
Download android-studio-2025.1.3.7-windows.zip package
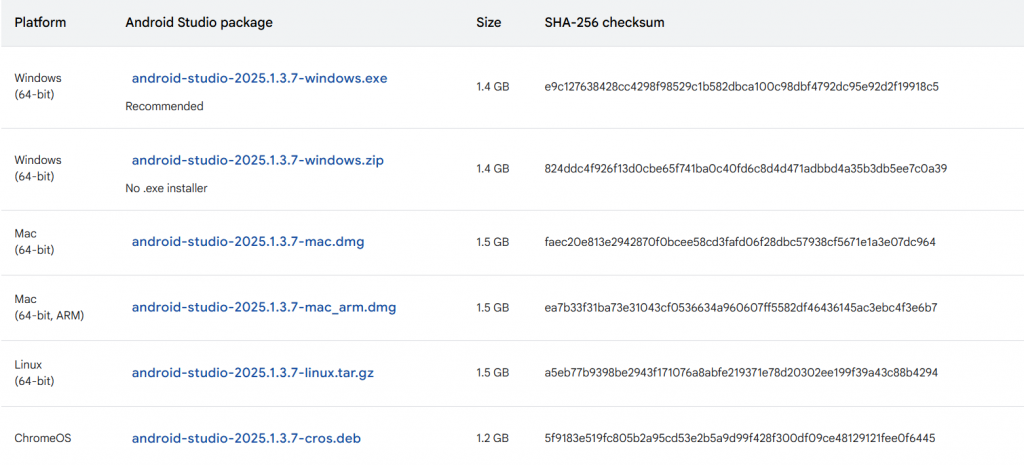pyautogui.click(x=257, y=161)
